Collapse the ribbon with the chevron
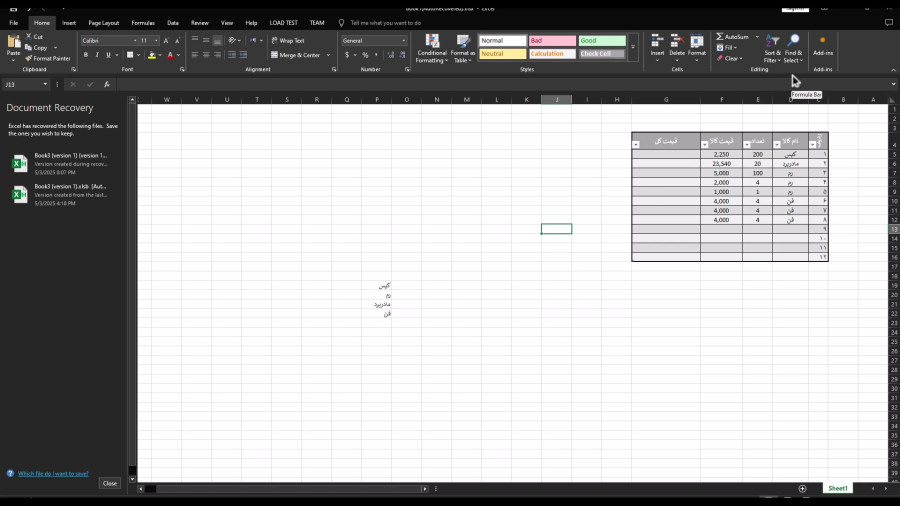 893,70
